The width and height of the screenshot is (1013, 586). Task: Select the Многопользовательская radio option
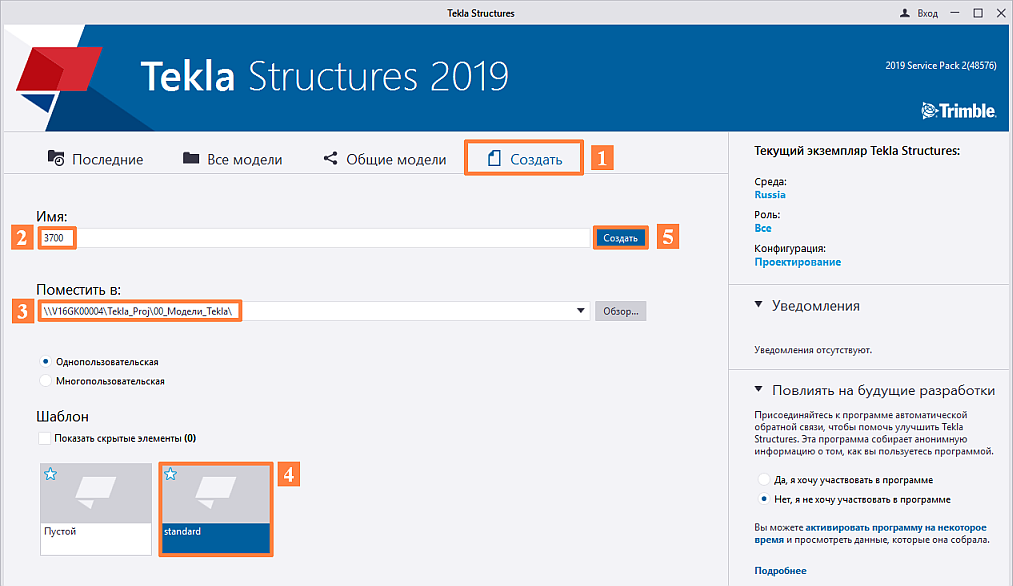pyautogui.click(x=45, y=381)
